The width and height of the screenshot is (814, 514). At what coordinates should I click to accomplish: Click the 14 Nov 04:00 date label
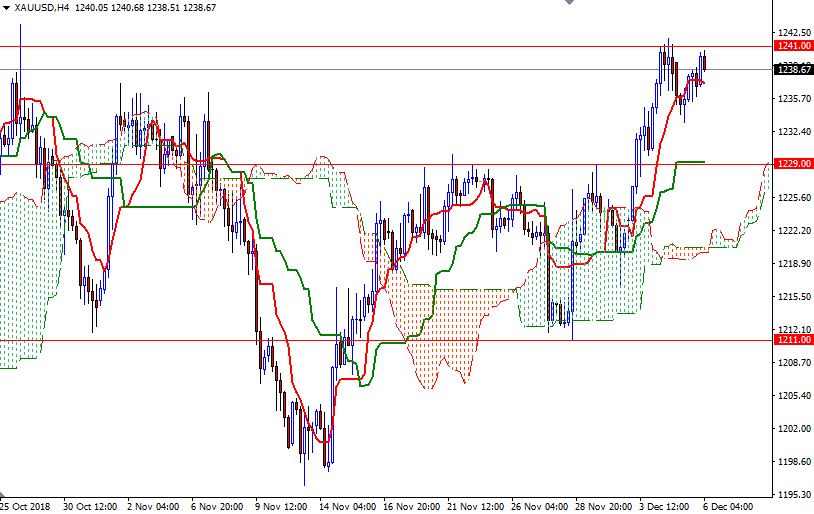pyautogui.click(x=349, y=506)
